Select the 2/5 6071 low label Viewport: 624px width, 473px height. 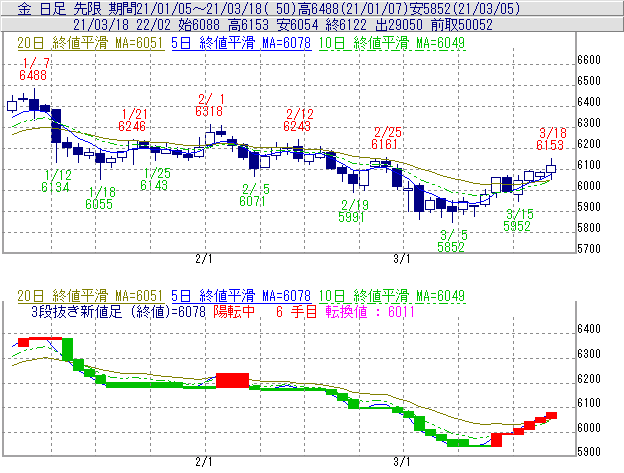tap(254, 195)
